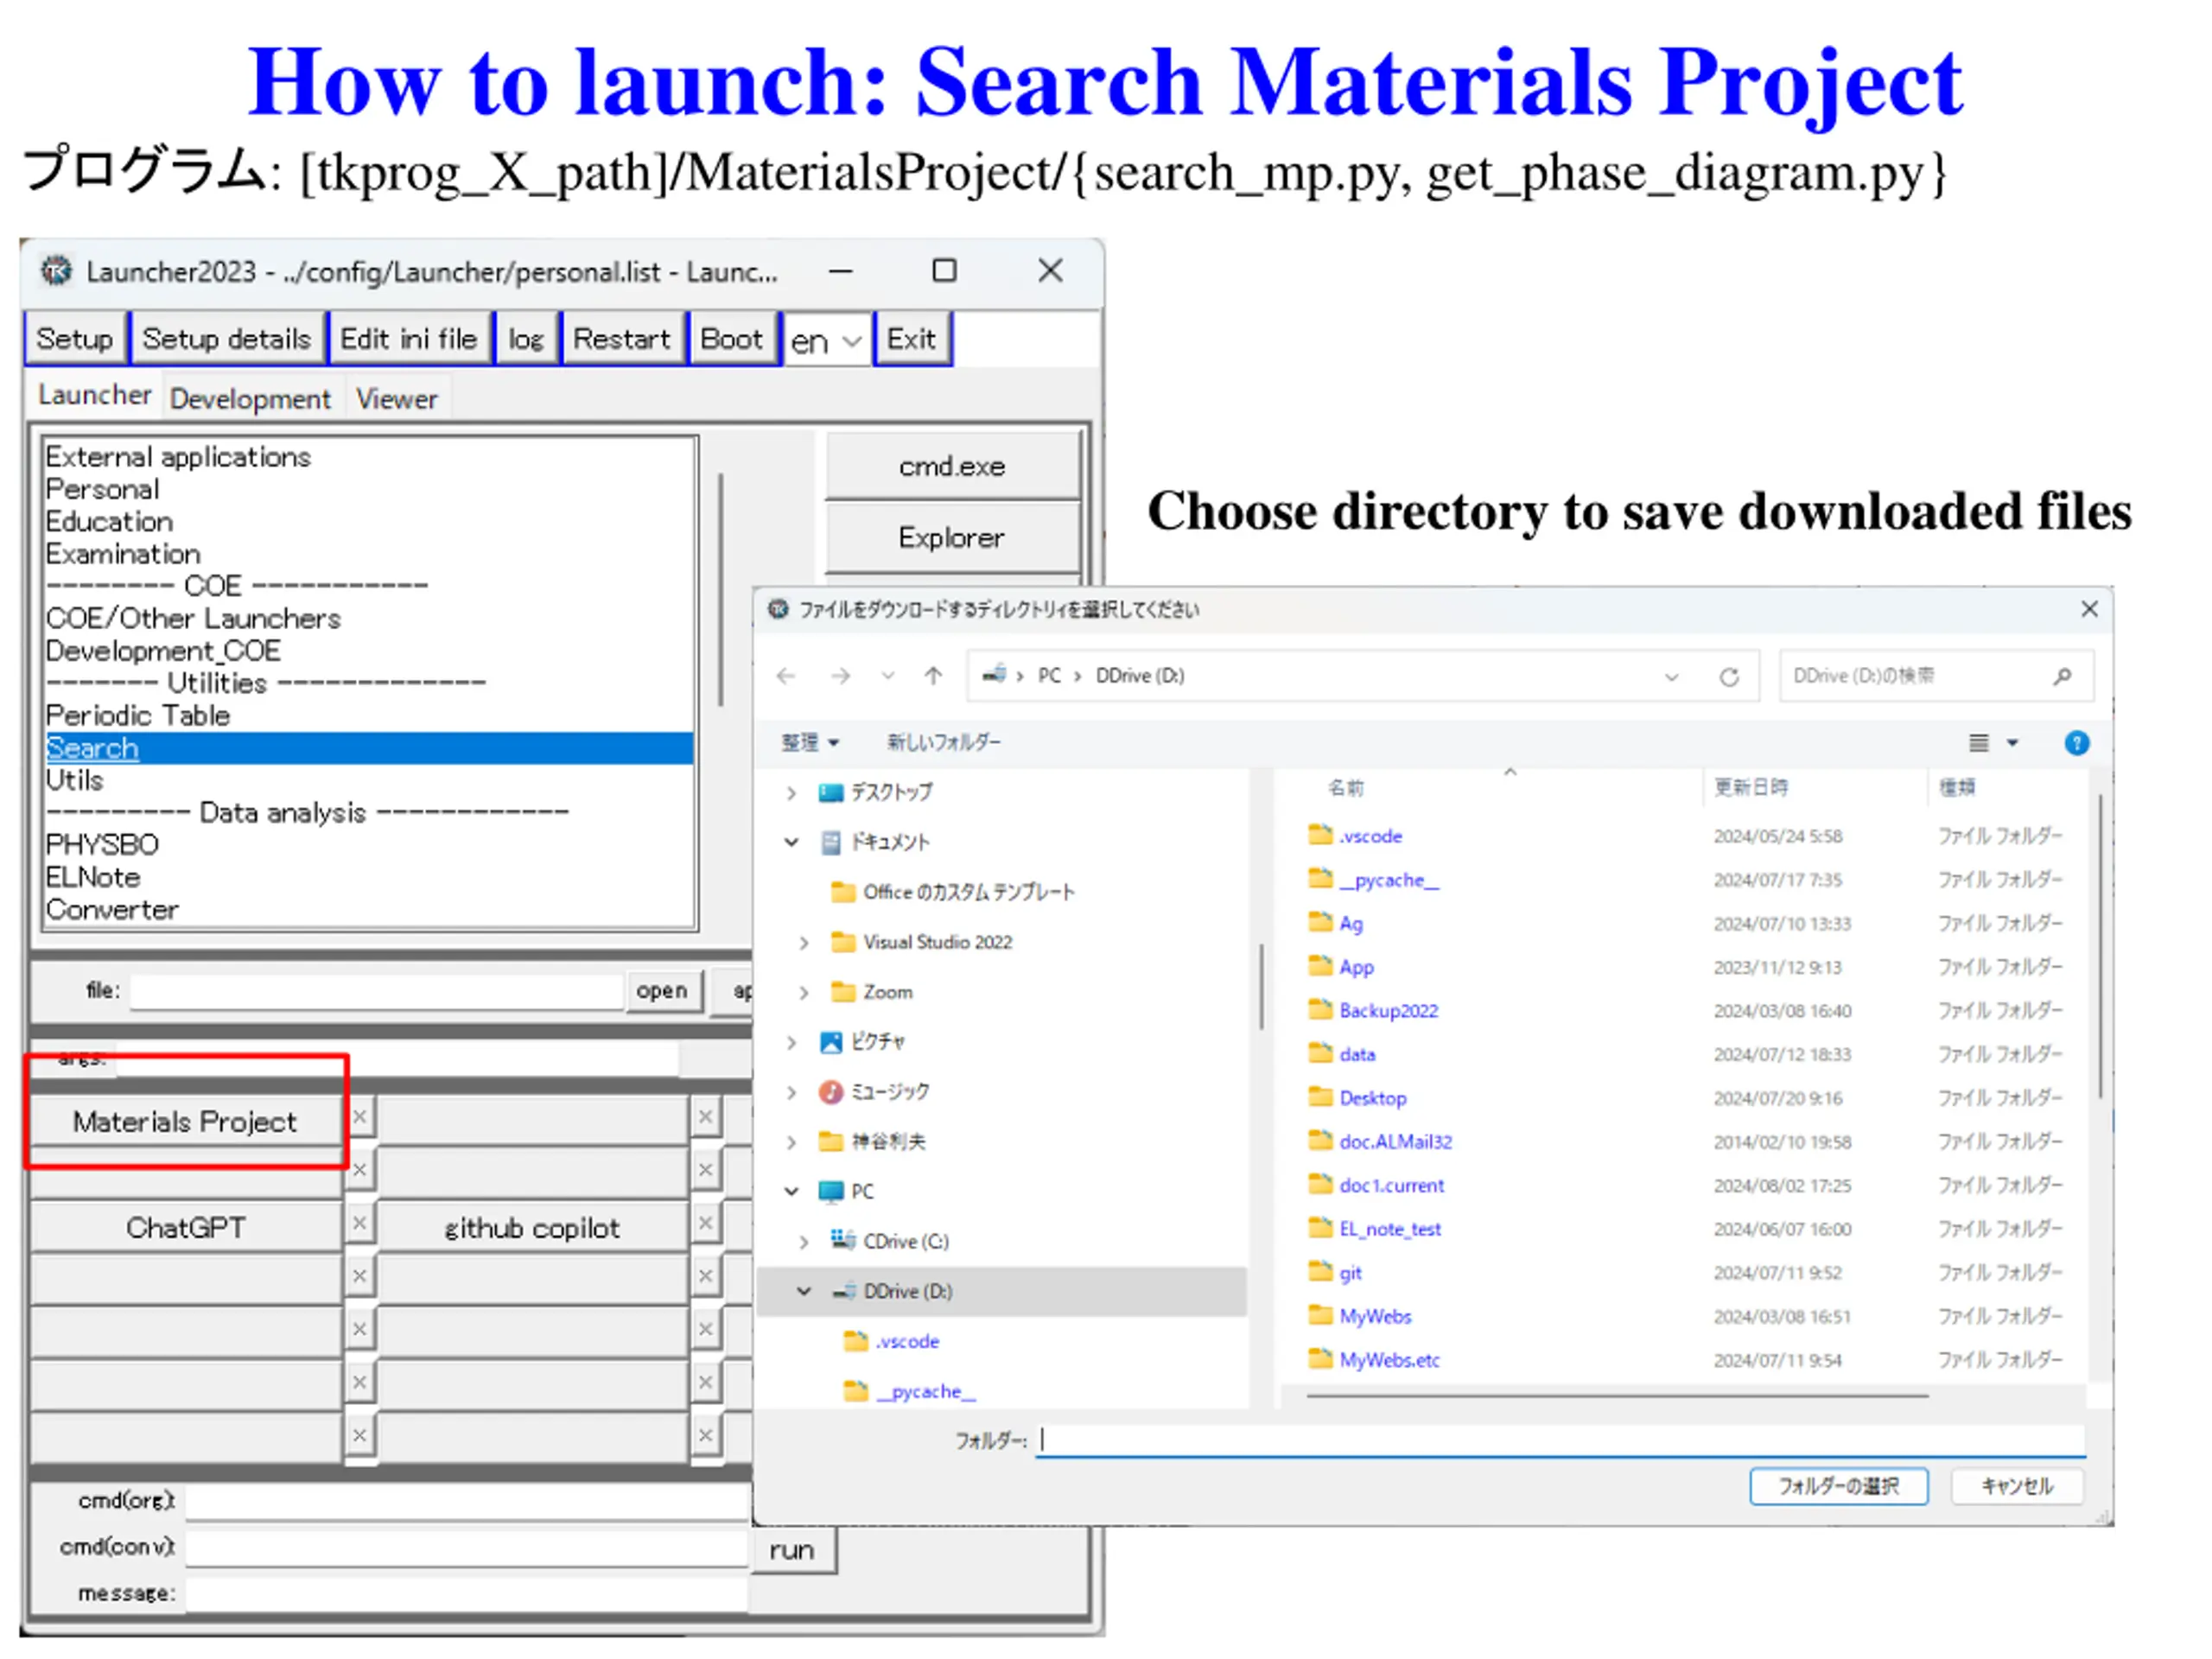Image resolution: width=2212 pixels, height=1659 pixels.
Task: Click the github copilot button
Action: (x=532, y=1228)
